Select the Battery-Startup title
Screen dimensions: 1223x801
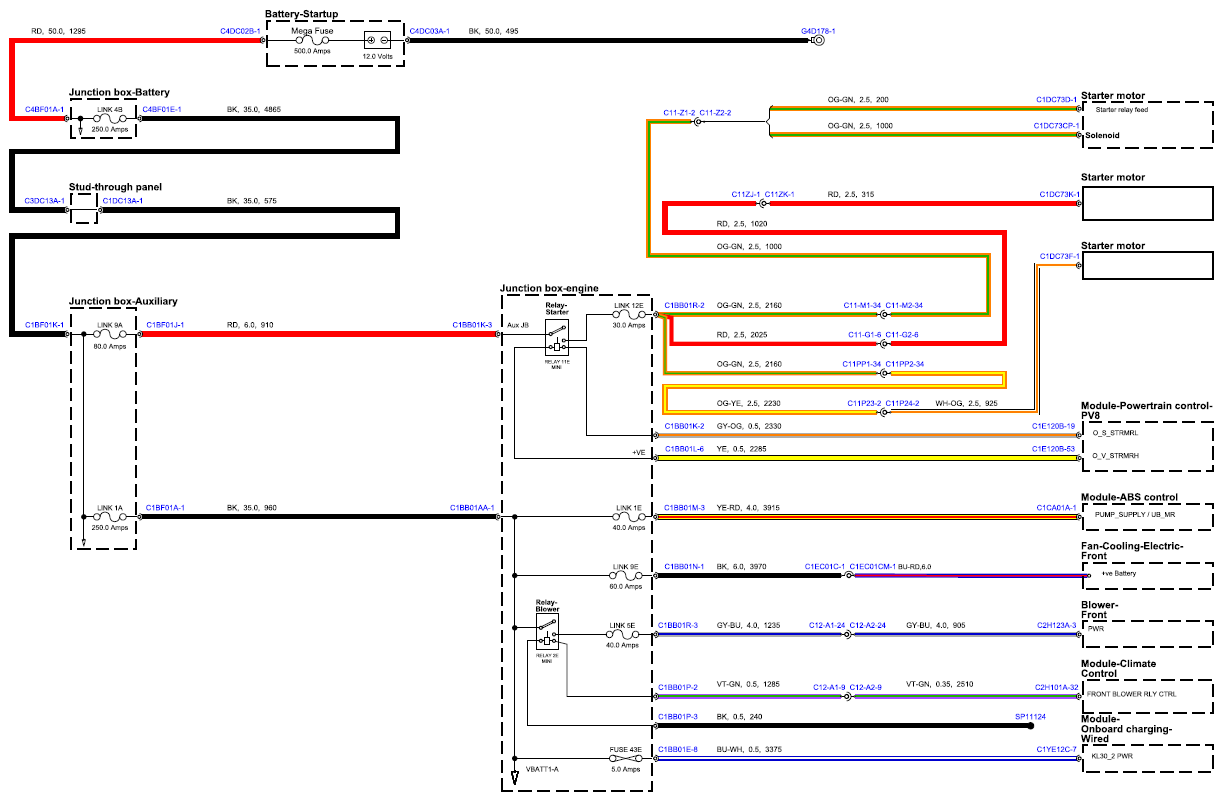(302, 14)
